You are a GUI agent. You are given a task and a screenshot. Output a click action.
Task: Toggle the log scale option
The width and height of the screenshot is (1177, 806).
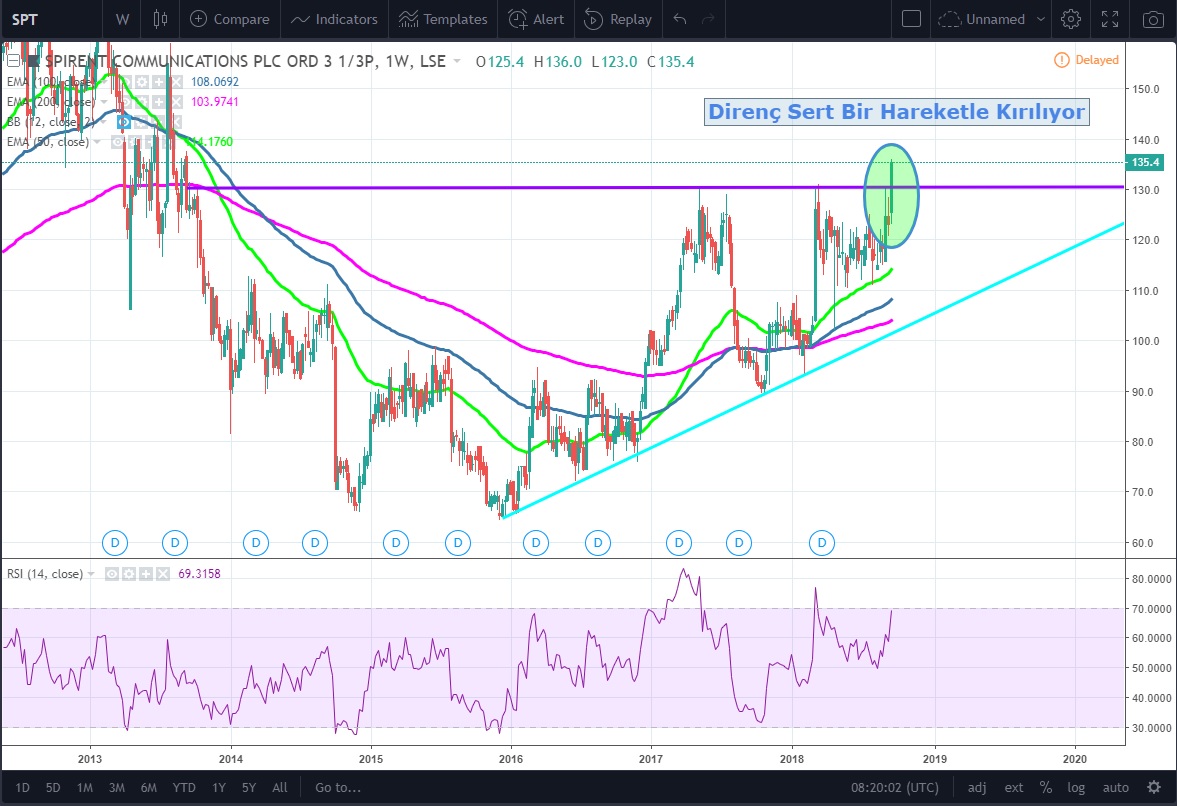click(1077, 787)
